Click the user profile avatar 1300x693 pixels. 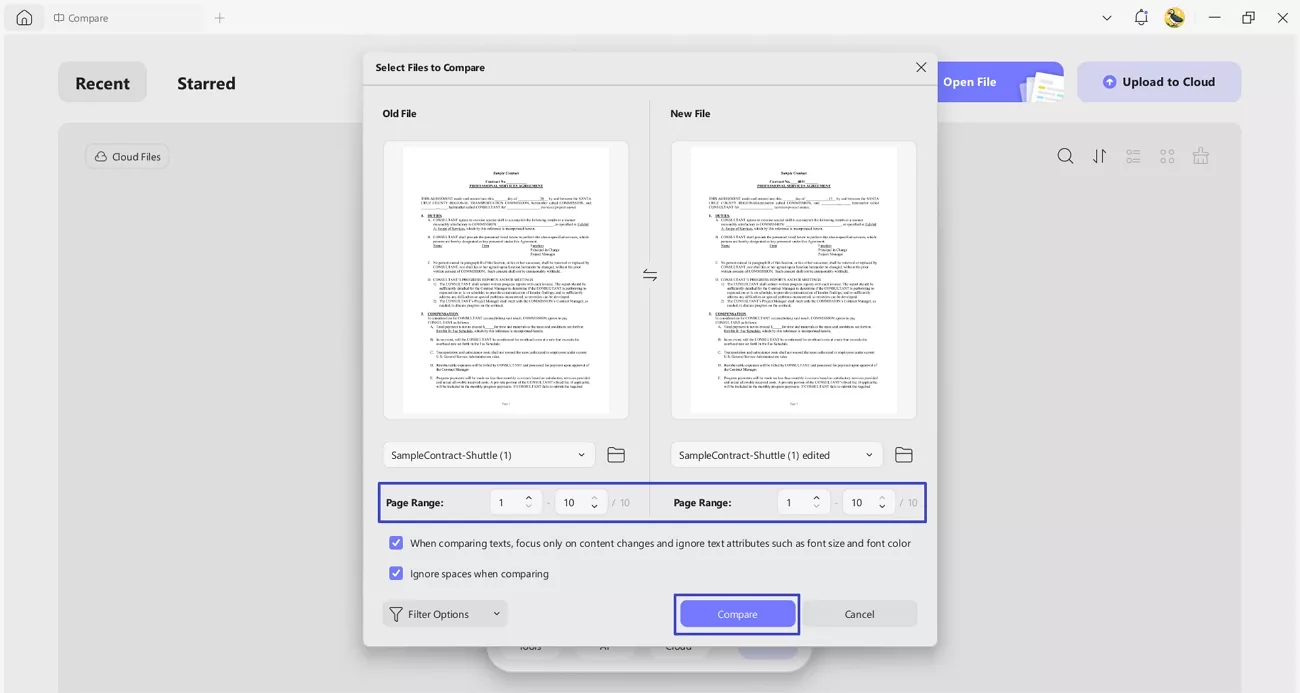point(1175,18)
